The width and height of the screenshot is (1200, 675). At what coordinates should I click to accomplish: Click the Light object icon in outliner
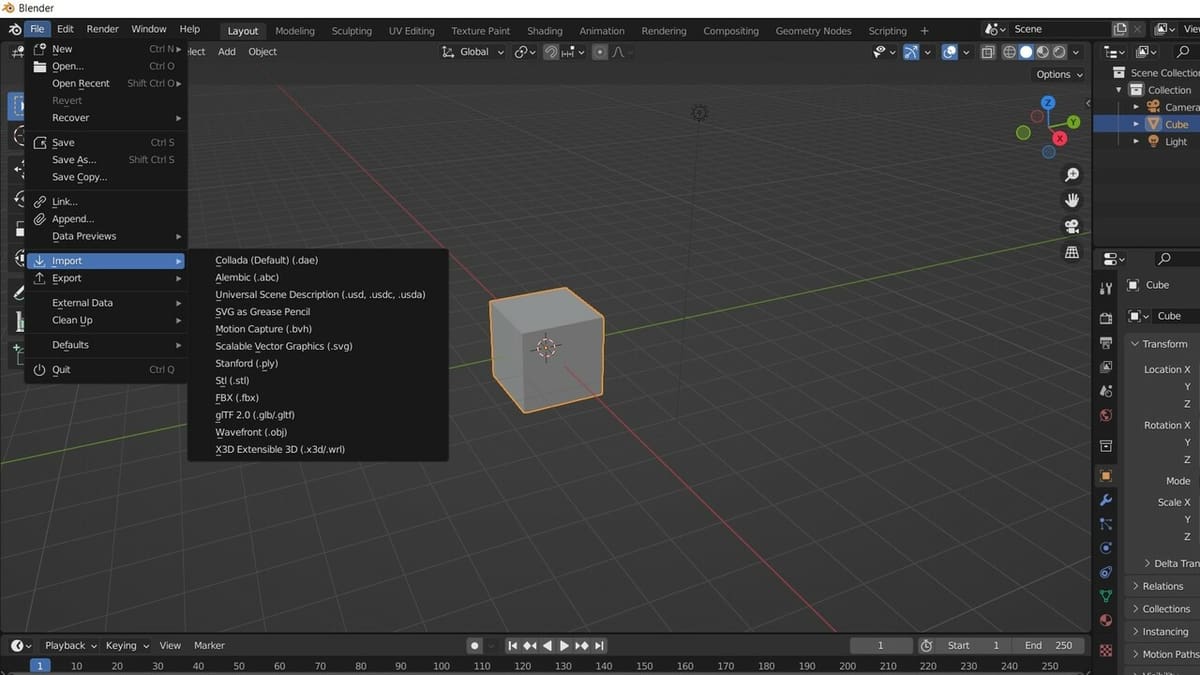pyautogui.click(x=1153, y=141)
